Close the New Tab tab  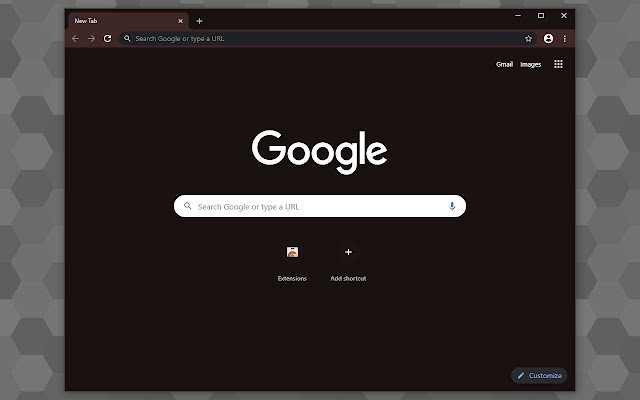[x=180, y=21]
